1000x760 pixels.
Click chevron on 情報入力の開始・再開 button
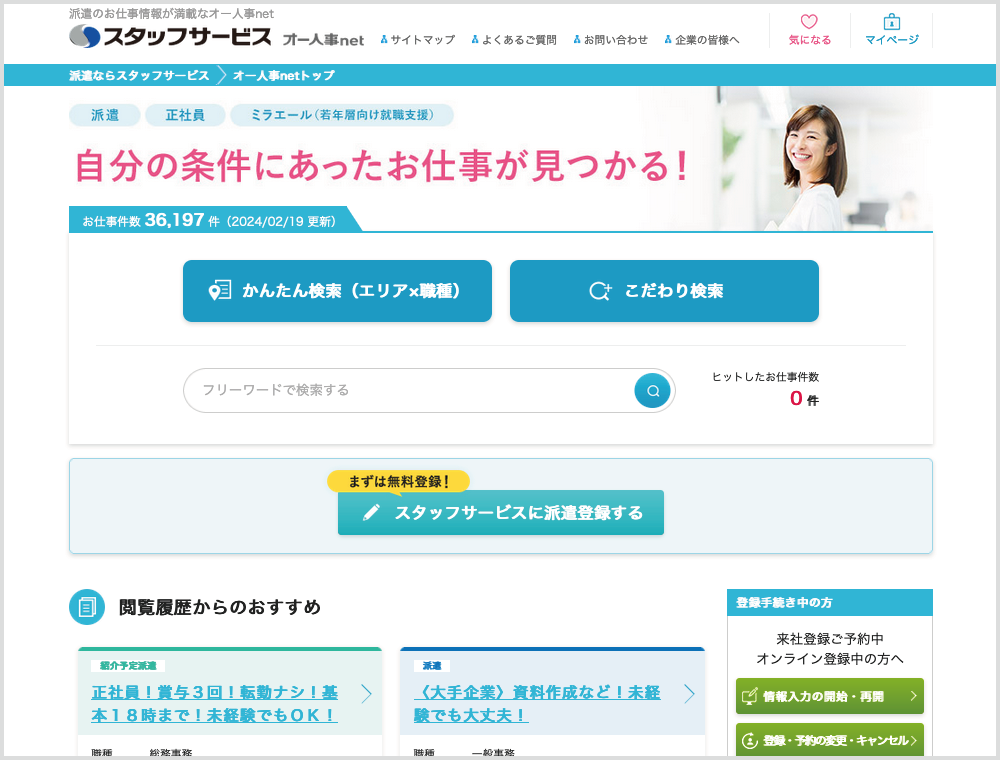[x=913, y=696]
